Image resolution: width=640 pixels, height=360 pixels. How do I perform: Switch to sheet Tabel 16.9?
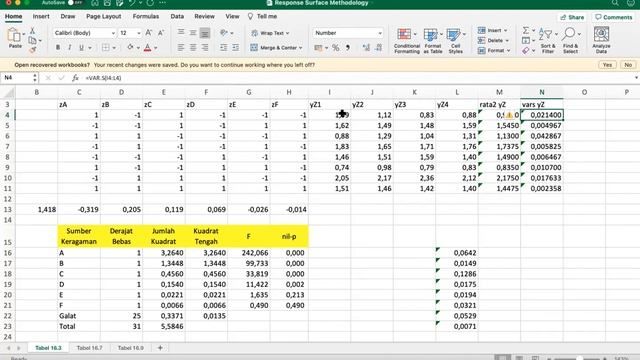pos(131,348)
